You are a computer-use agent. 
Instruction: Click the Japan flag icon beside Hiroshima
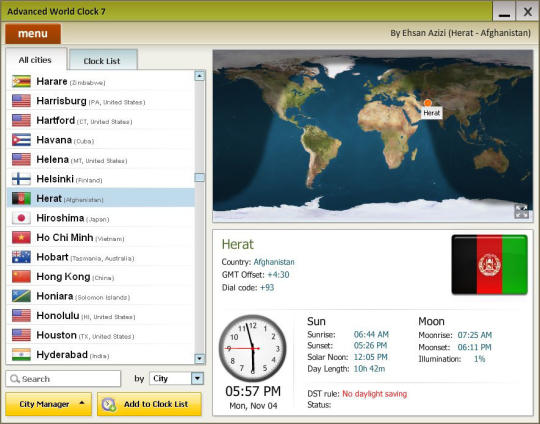(21, 218)
